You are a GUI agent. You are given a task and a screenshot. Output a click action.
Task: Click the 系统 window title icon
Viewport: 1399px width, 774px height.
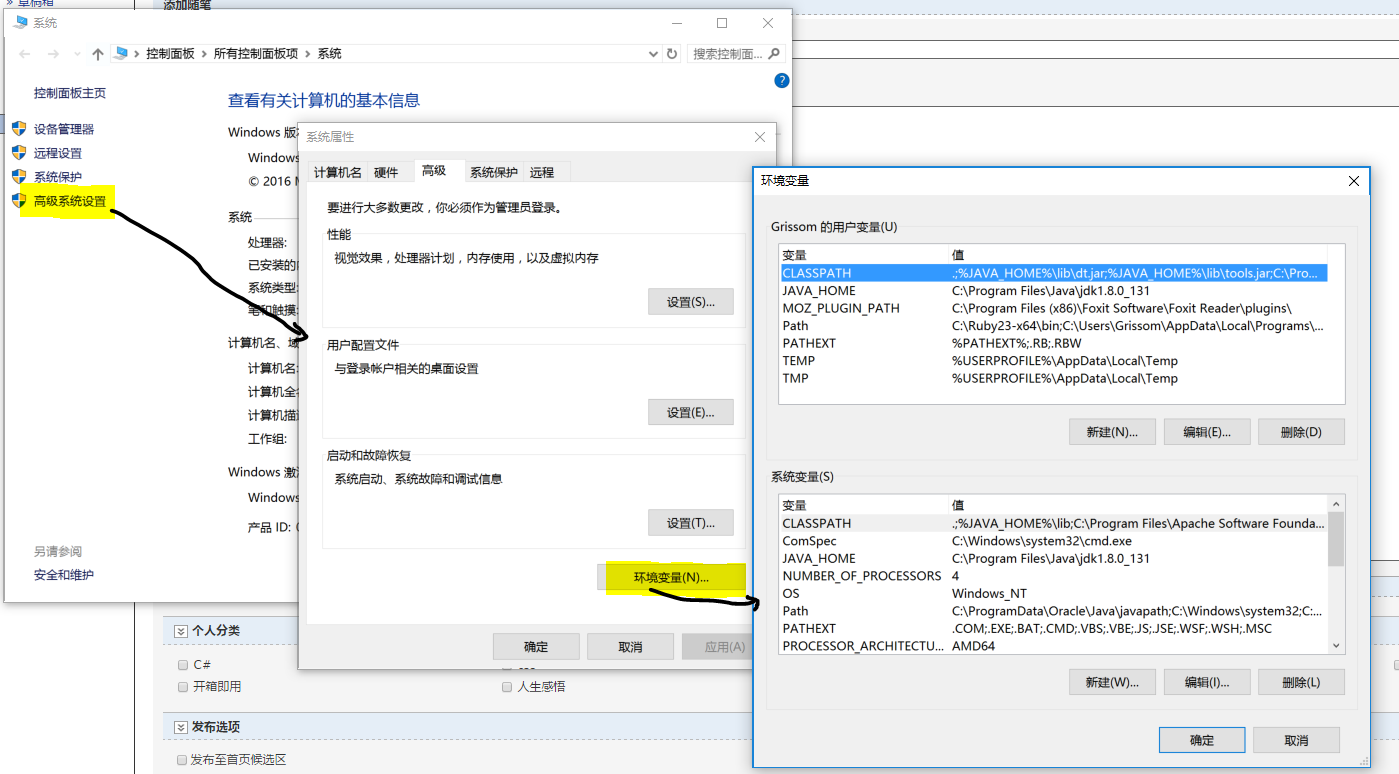pyautogui.click(x=21, y=22)
